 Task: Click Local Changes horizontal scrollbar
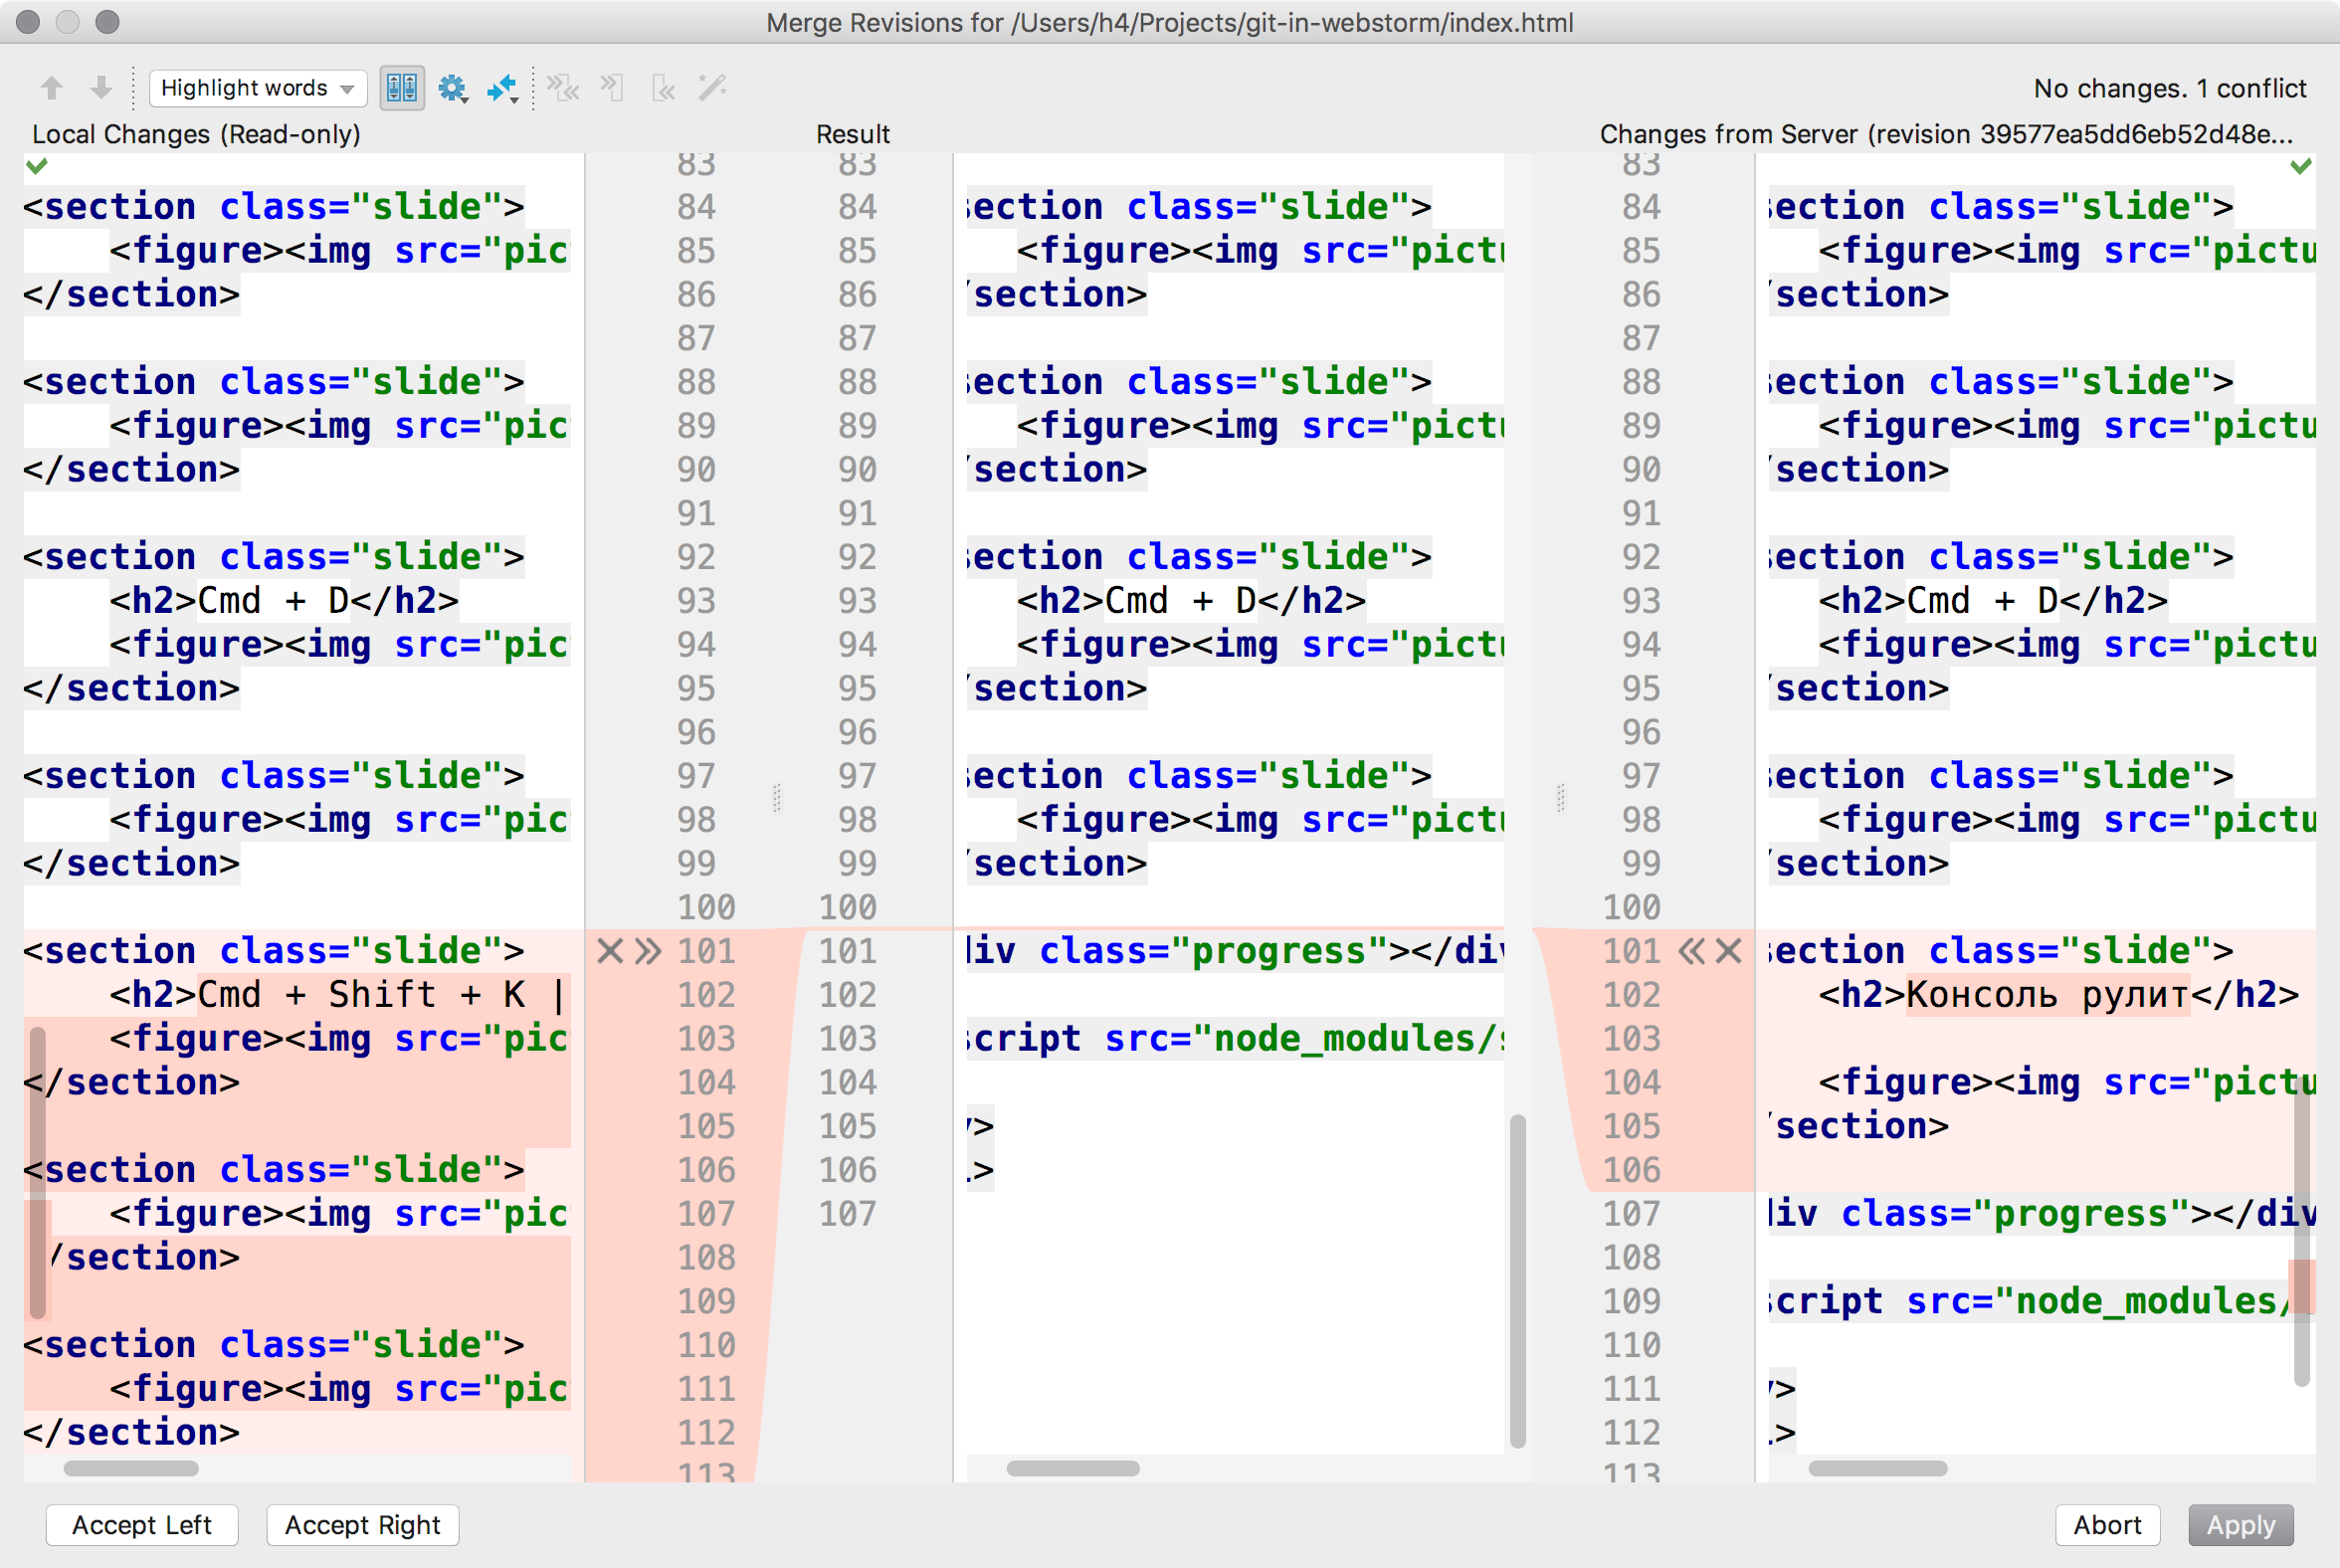point(131,1468)
